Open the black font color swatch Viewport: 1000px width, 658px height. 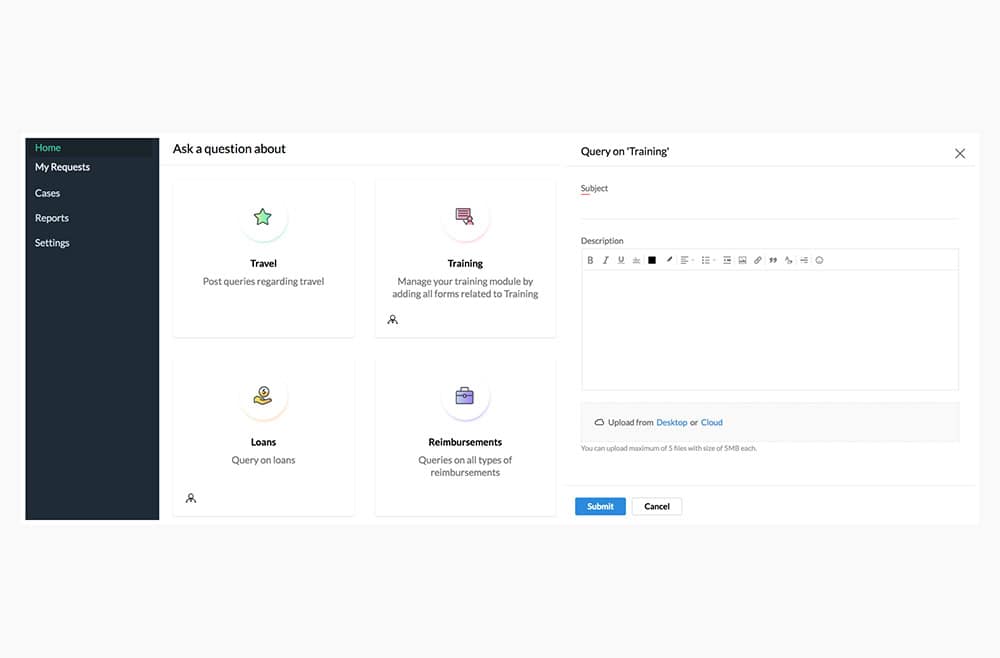point(652,260)
